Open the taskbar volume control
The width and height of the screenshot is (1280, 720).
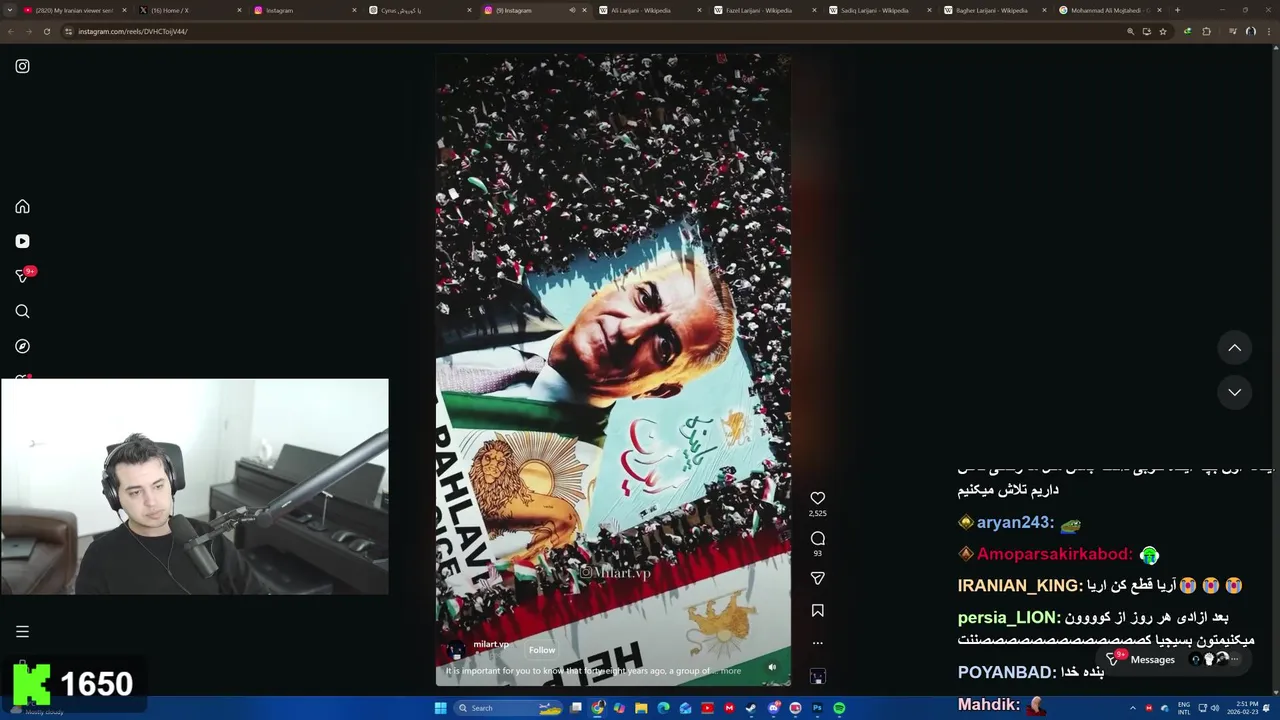click(x=1215, y=708)
